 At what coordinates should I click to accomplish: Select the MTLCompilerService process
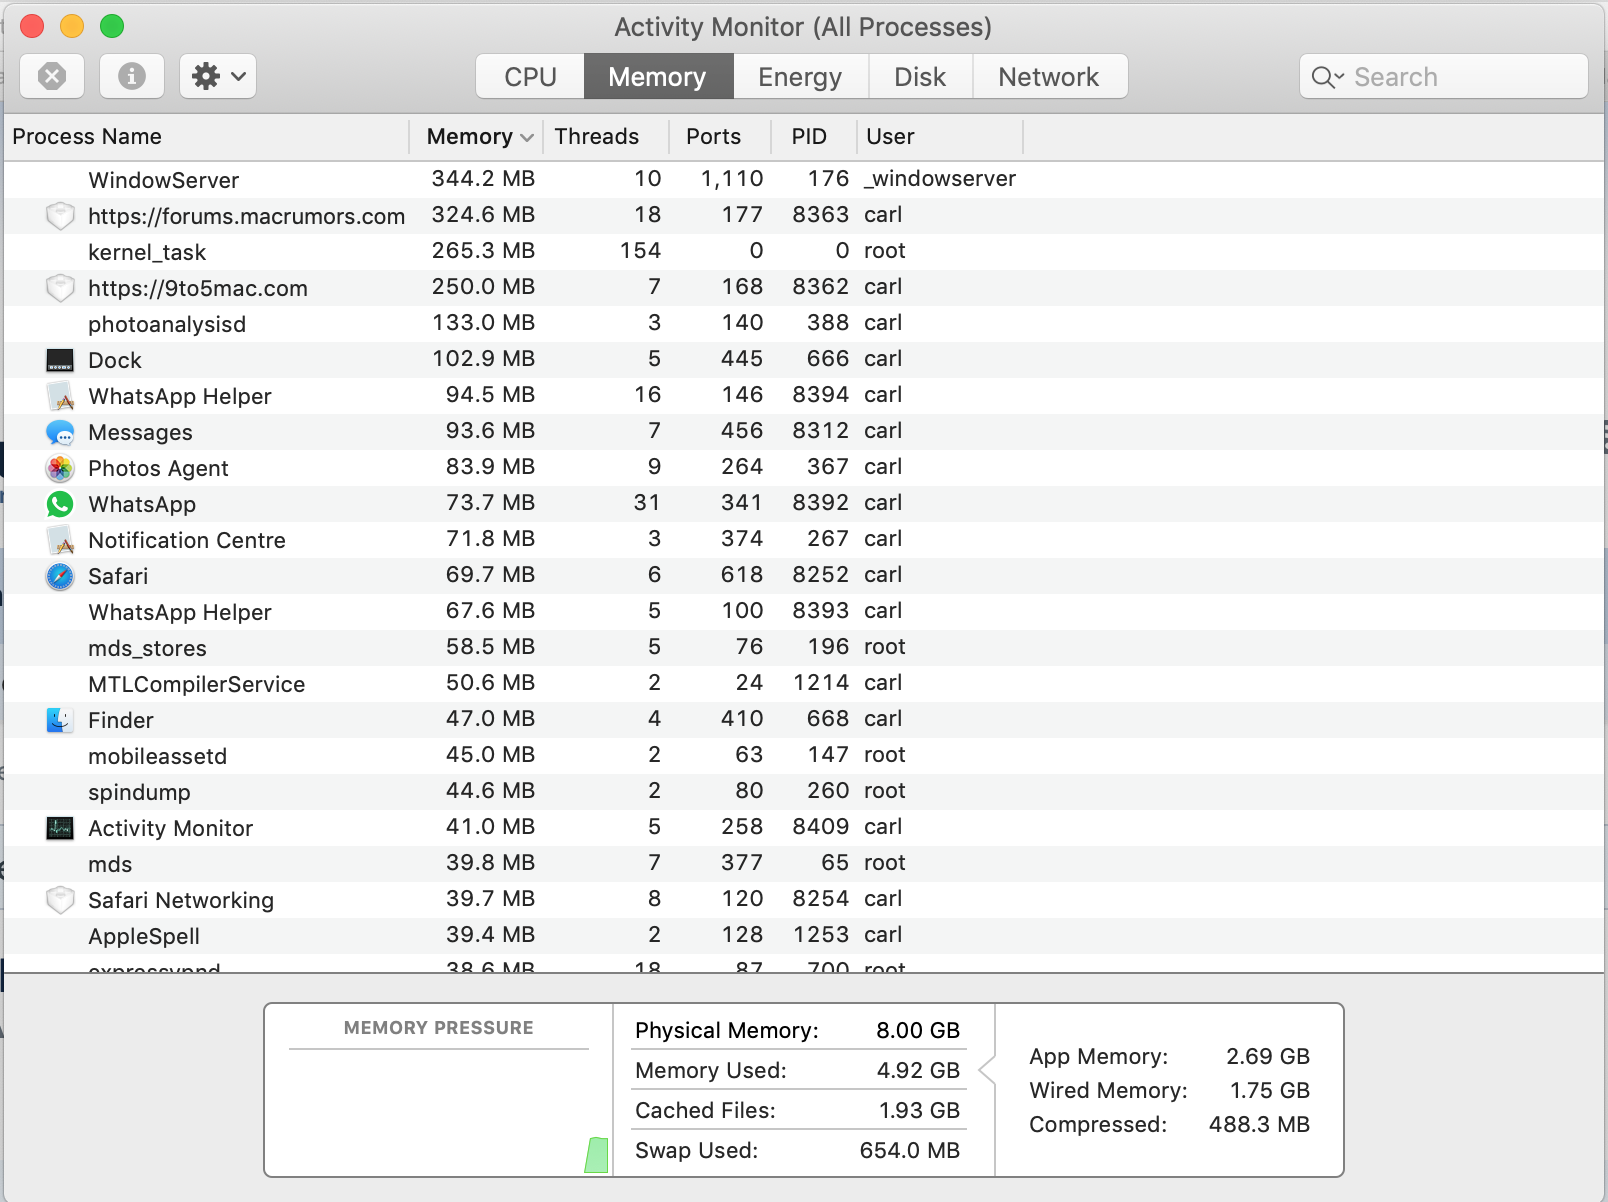pos(197,684)
